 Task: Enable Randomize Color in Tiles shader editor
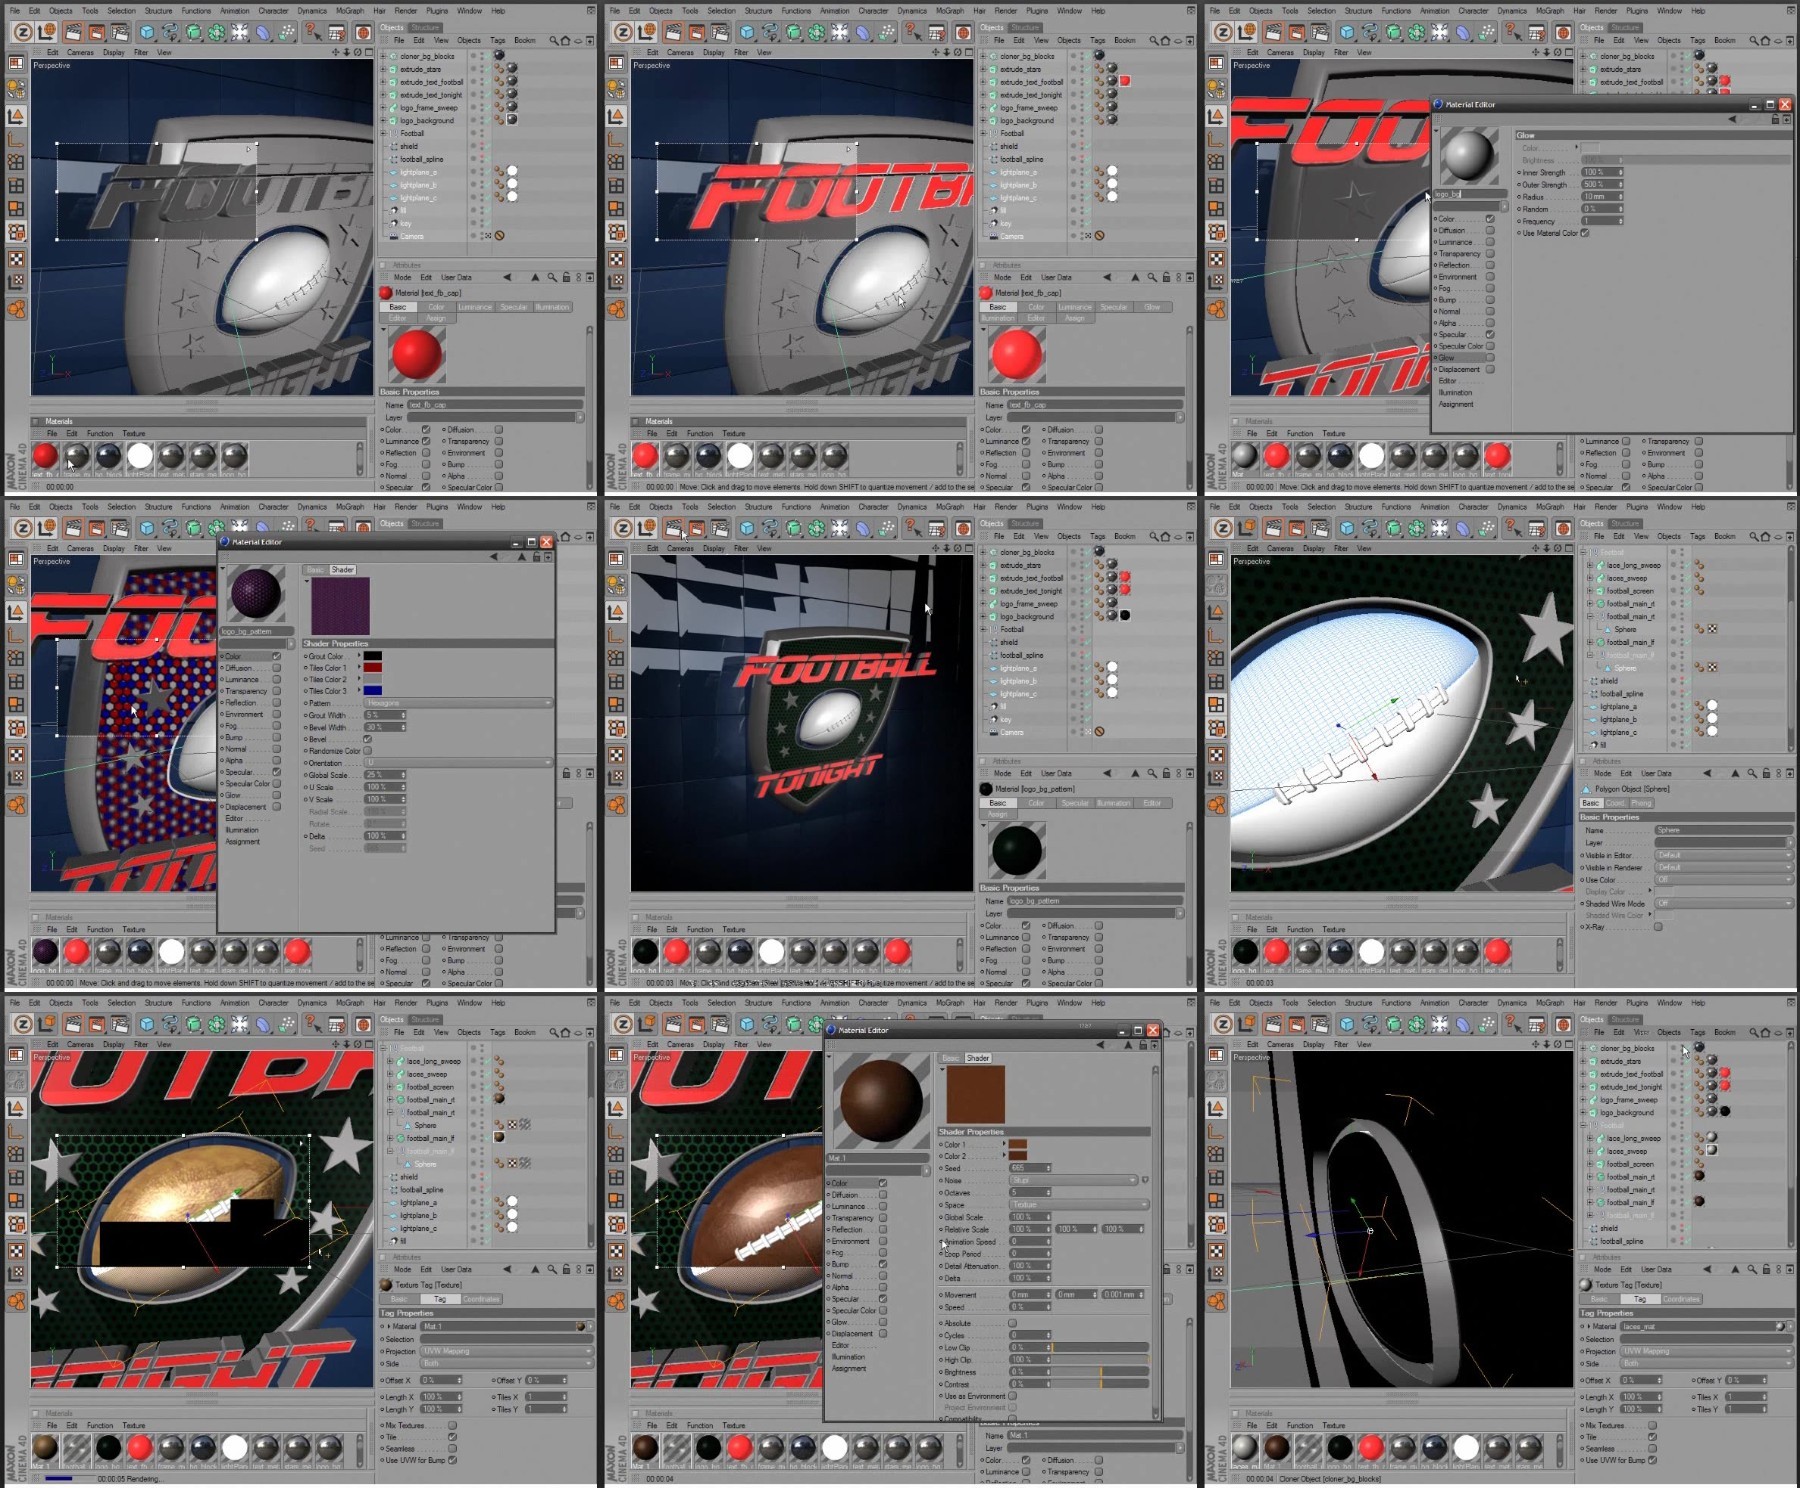(x=367, y=751)
